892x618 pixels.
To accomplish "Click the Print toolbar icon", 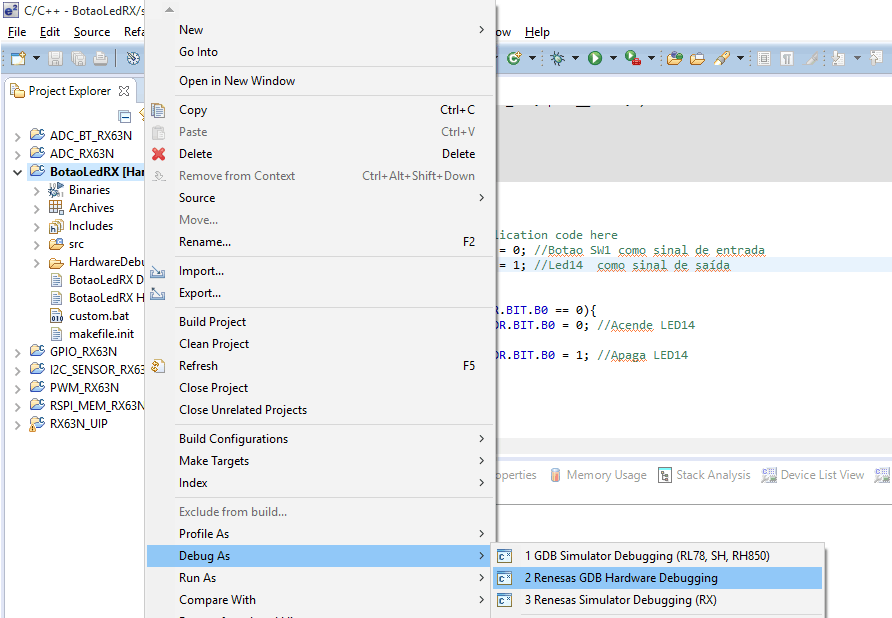I will point(101,58).
